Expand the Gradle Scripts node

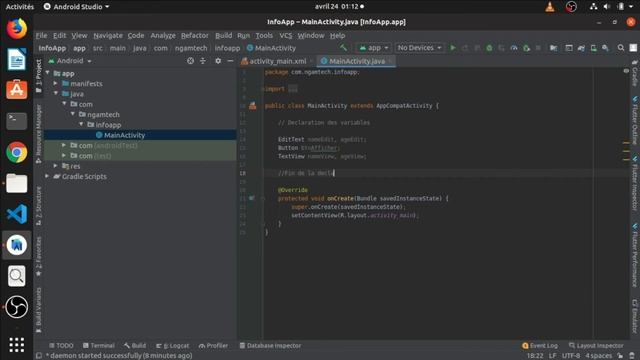coord(47,176)
